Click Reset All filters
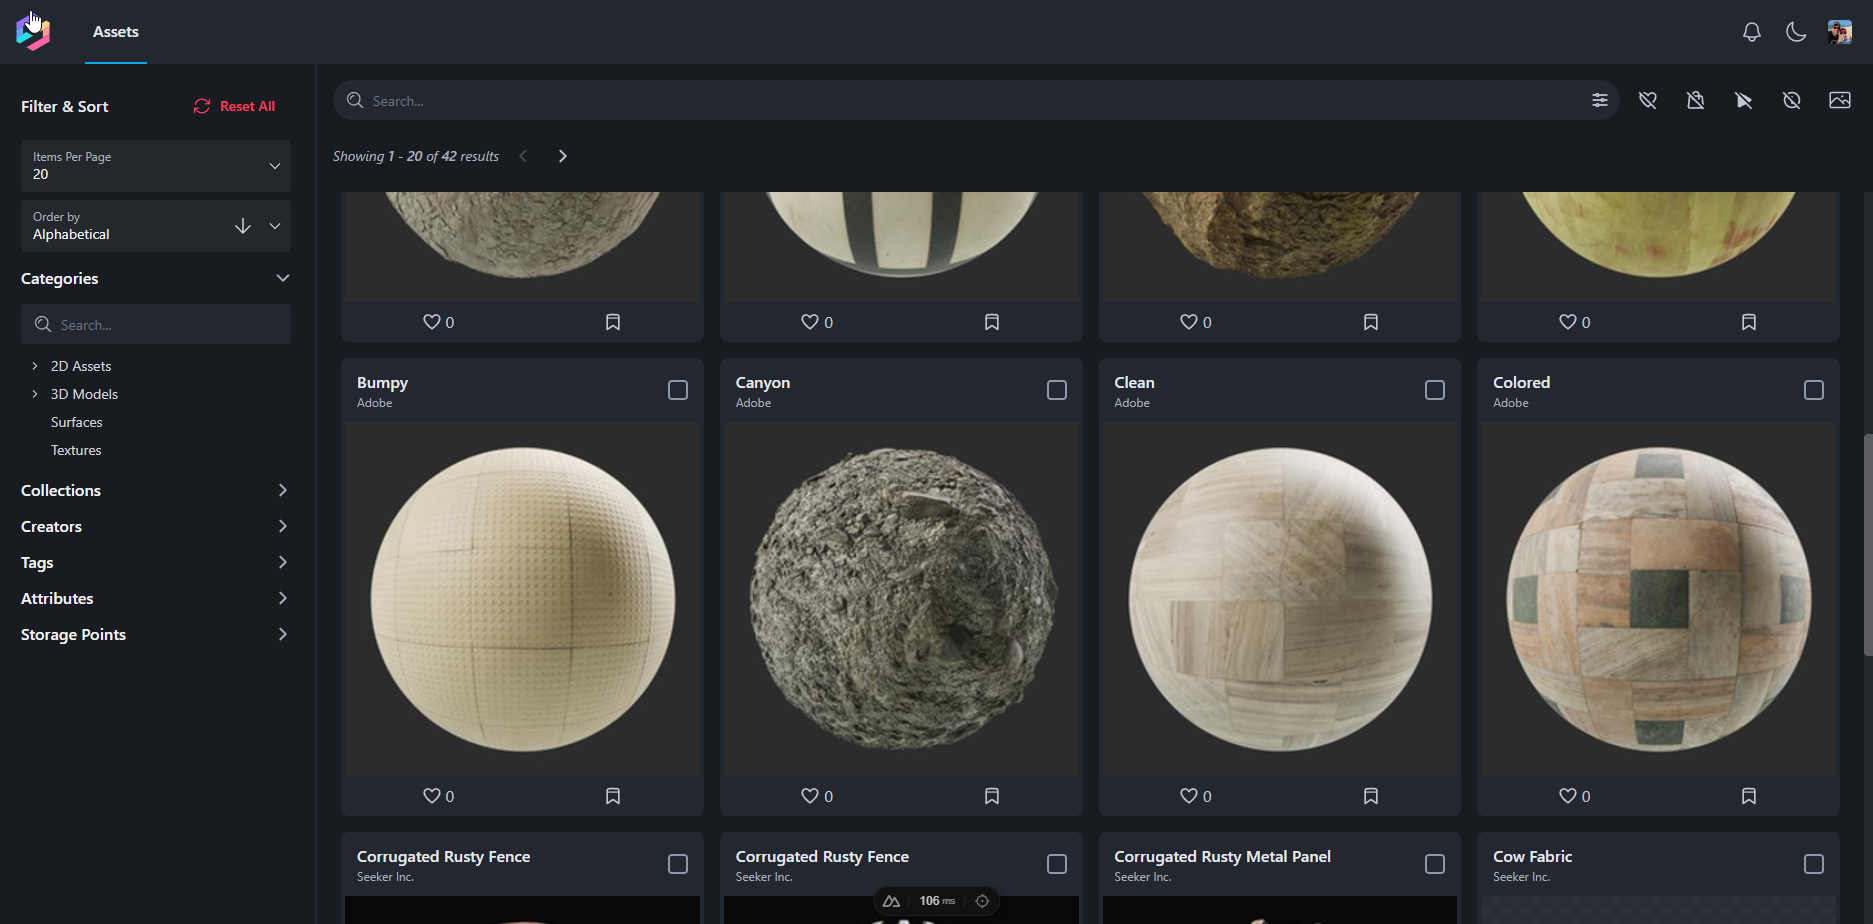The image size is (1873, 924). click(234, 106)
